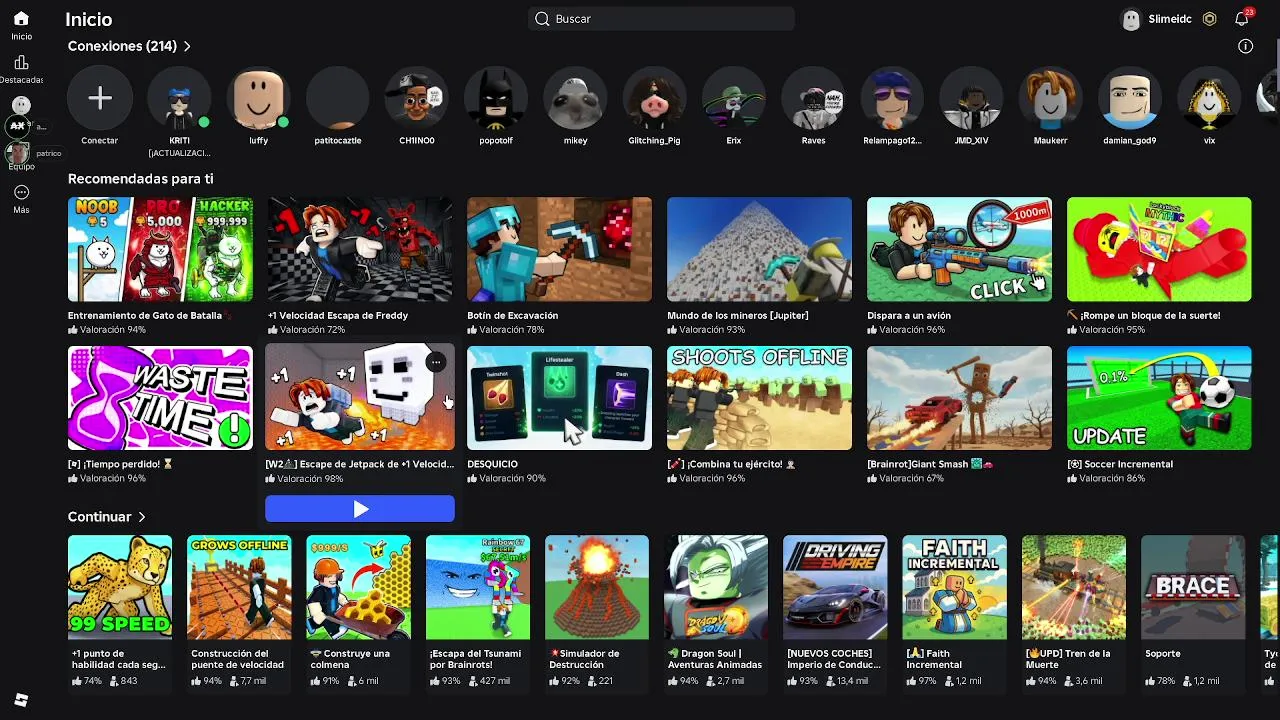
Task: Open the Slimeidc profile avatar
Action: pyautogui.click(x=1131, y=19)
